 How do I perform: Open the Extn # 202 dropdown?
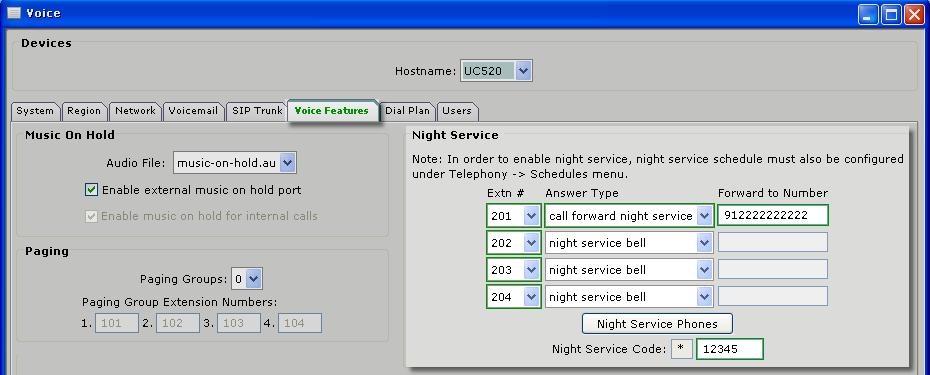[514, 243]
